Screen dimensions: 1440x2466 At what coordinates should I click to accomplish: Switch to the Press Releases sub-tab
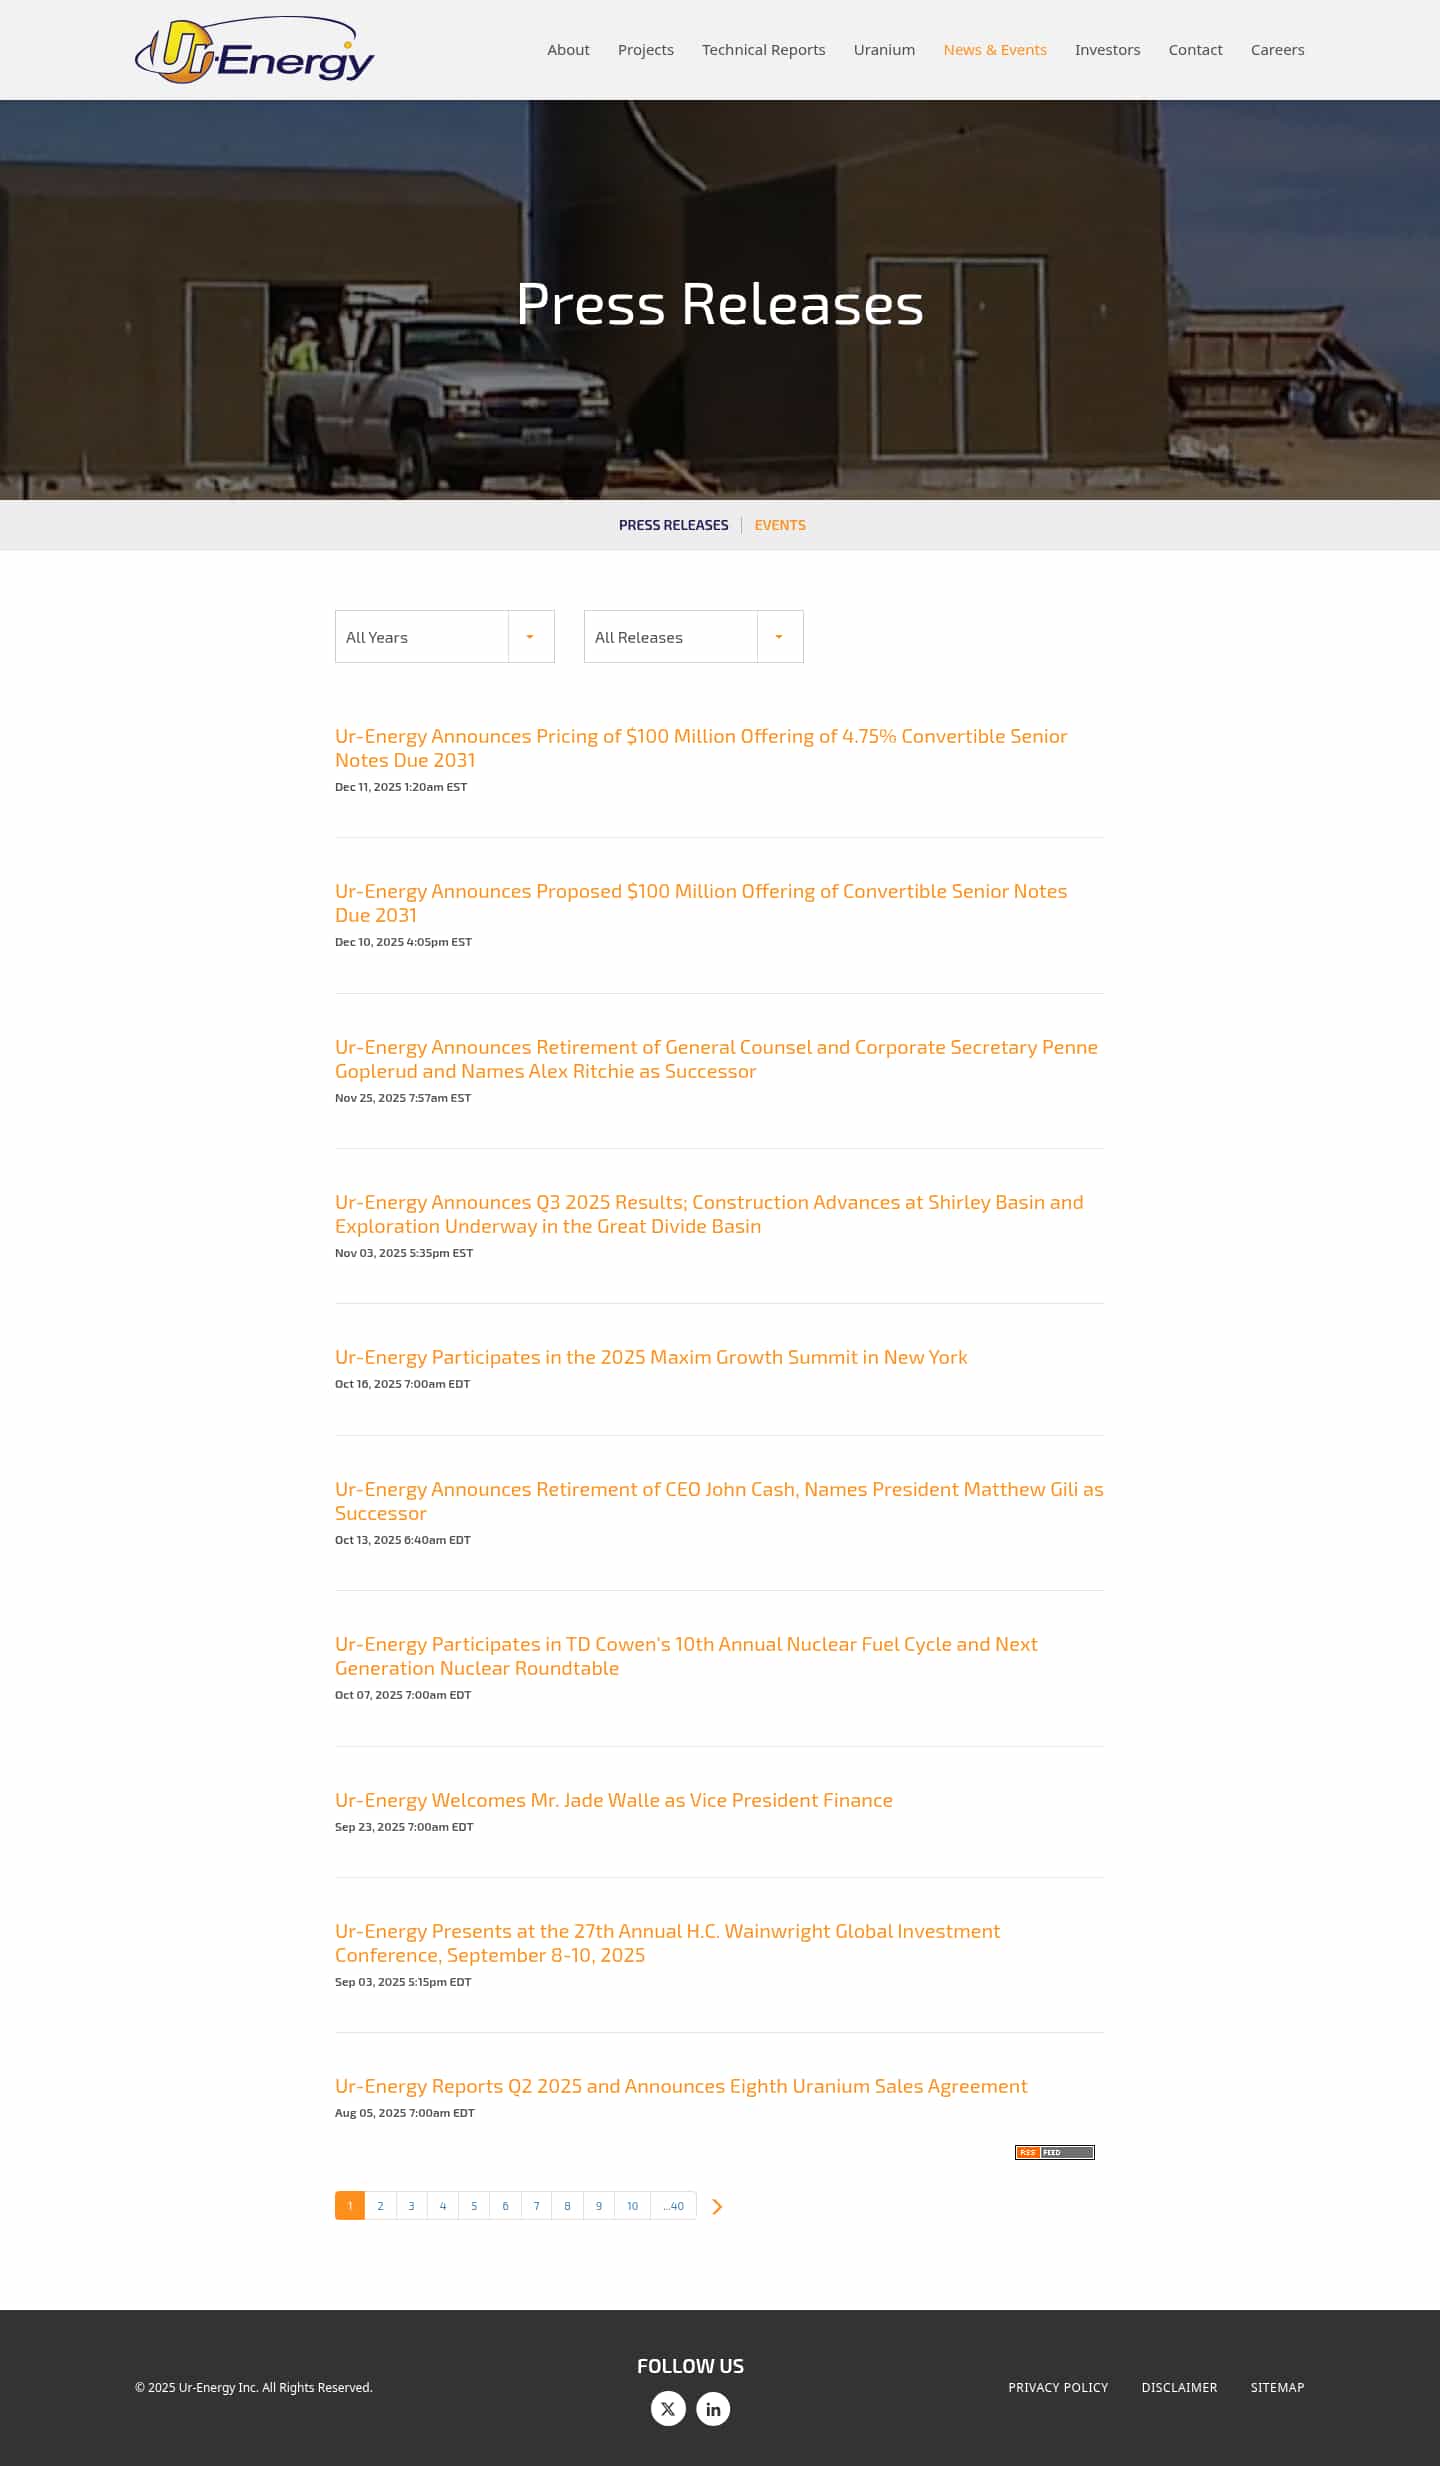tap(674, 525)
